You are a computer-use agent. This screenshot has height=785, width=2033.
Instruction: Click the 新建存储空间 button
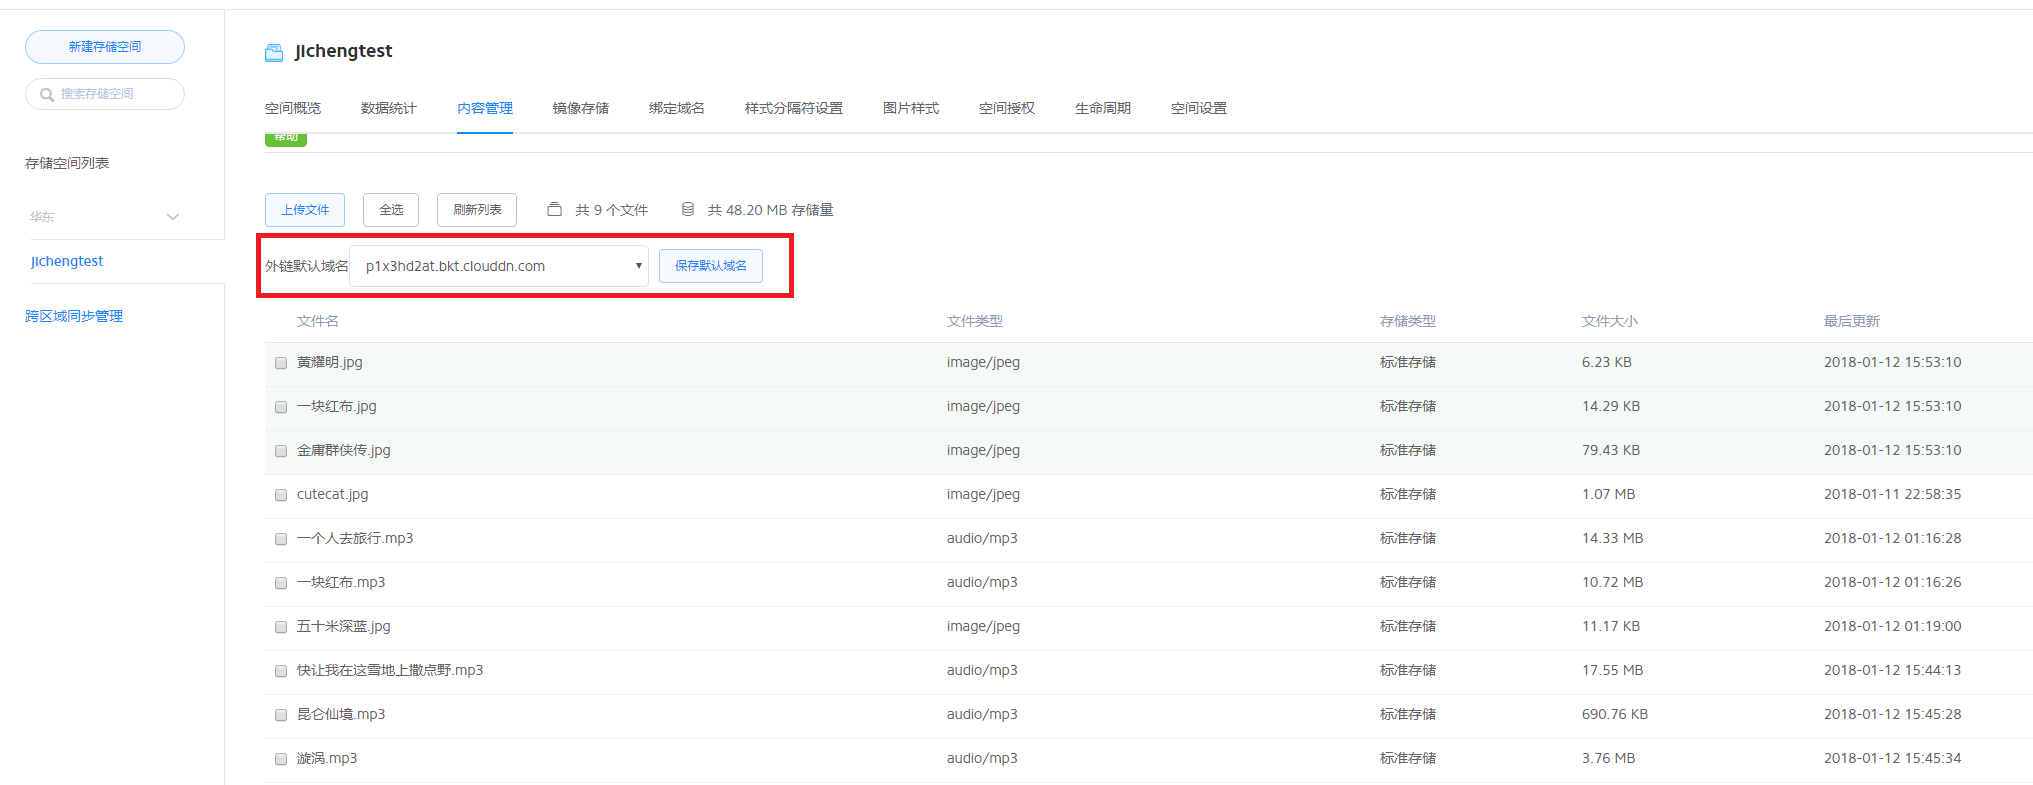coord(105,47)
